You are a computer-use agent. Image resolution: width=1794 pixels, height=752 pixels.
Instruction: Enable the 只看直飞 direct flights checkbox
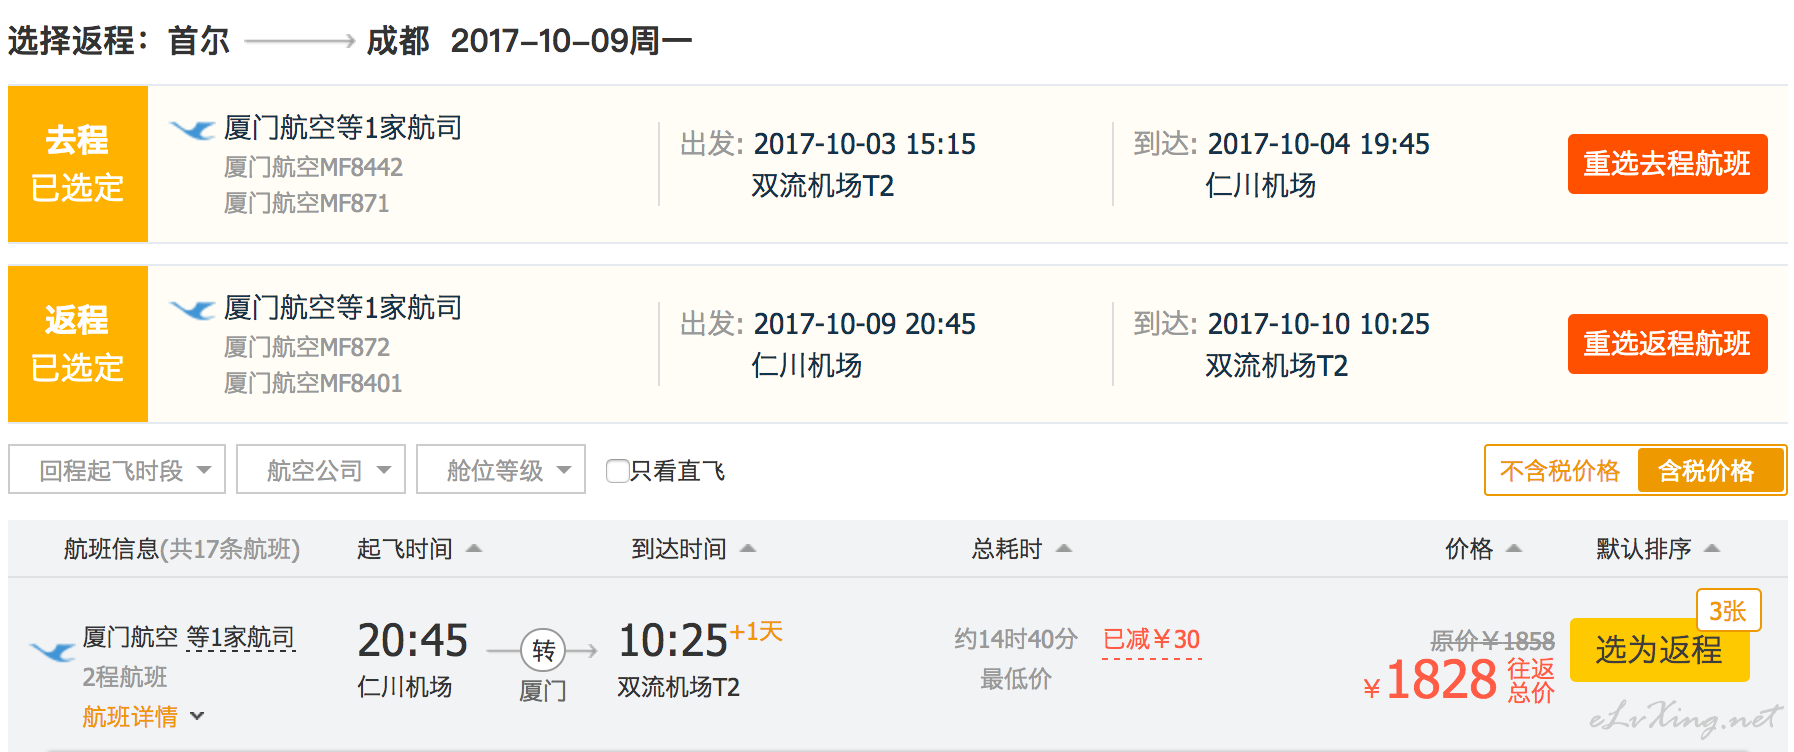[x=618, y=470]
